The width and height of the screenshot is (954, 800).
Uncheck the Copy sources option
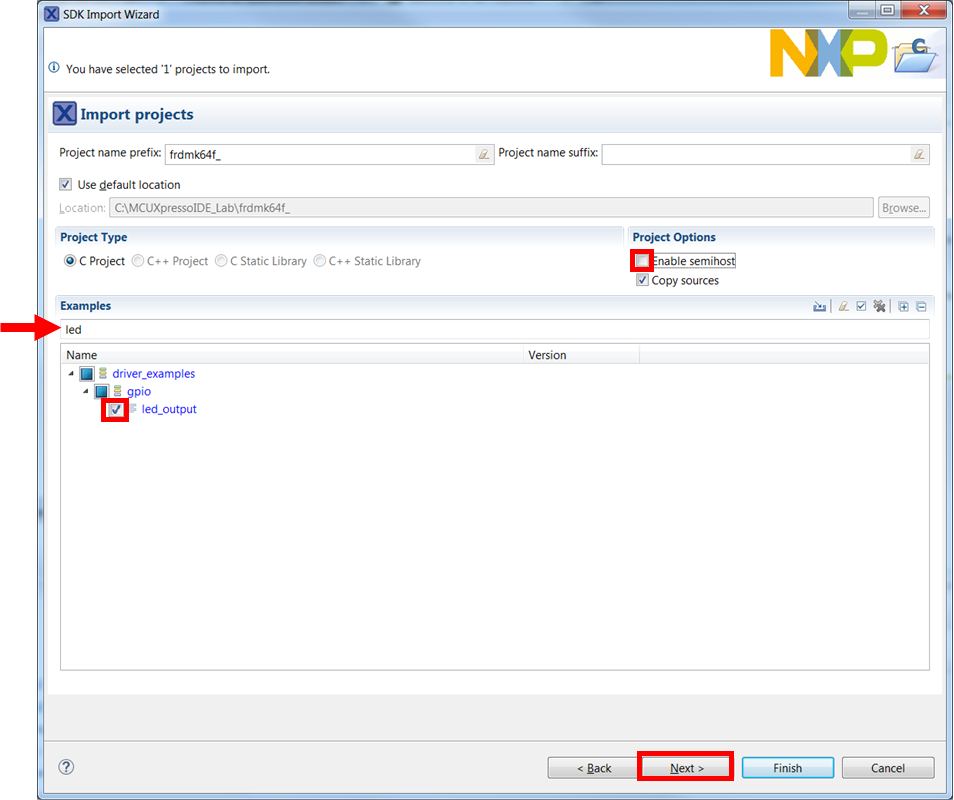pos(642,281)
